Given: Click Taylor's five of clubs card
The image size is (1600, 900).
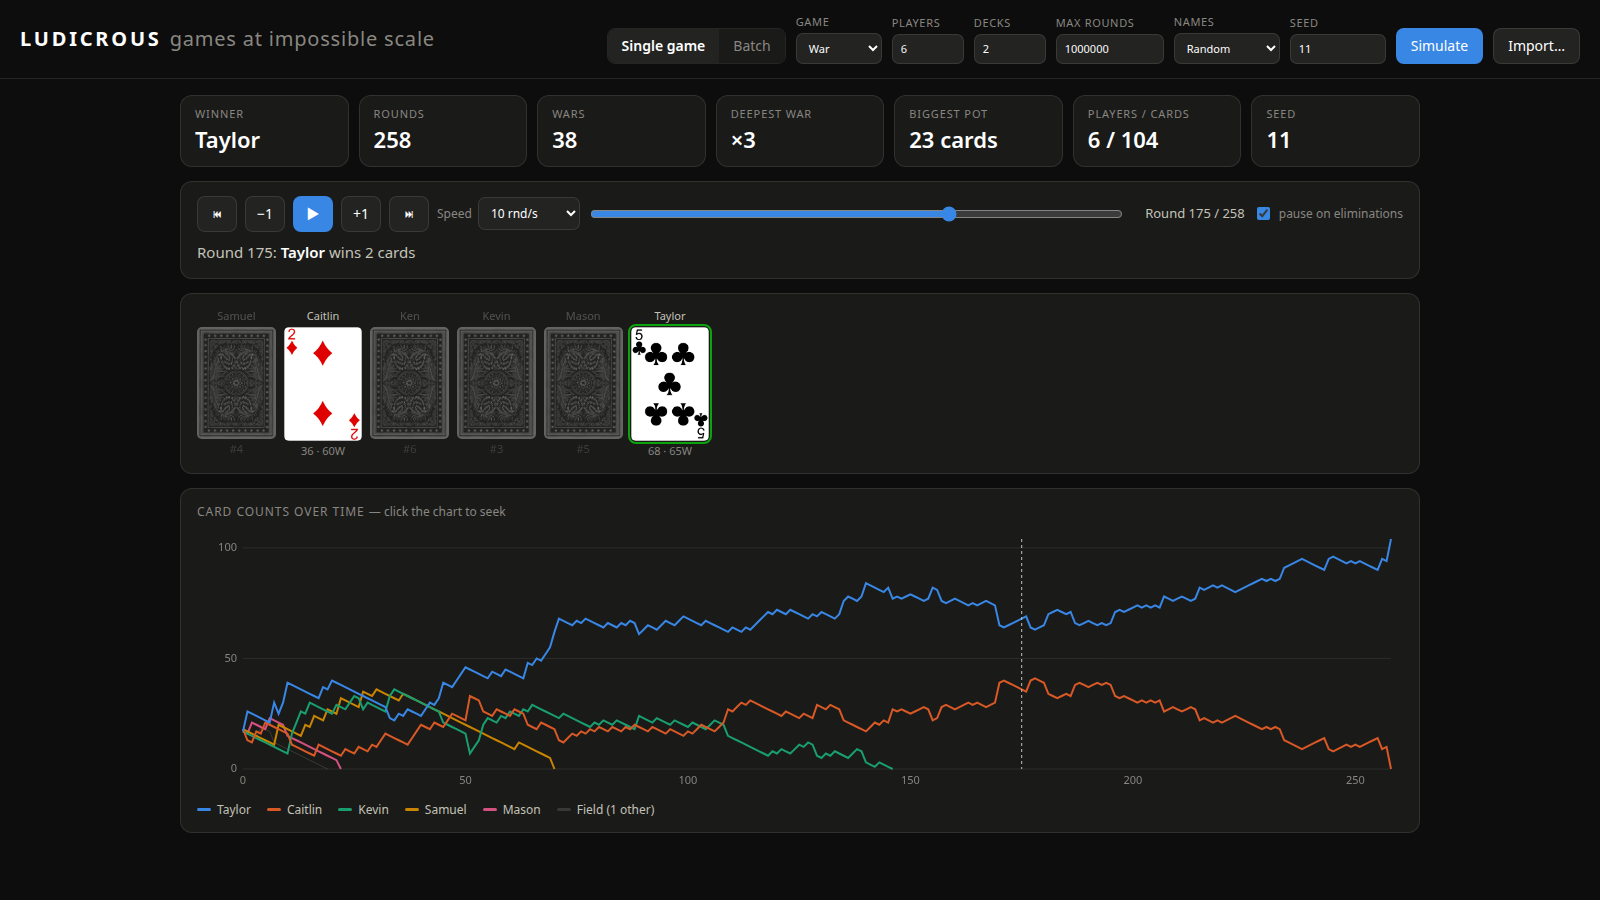Looking at the screenshot, I should click(670, 384).
